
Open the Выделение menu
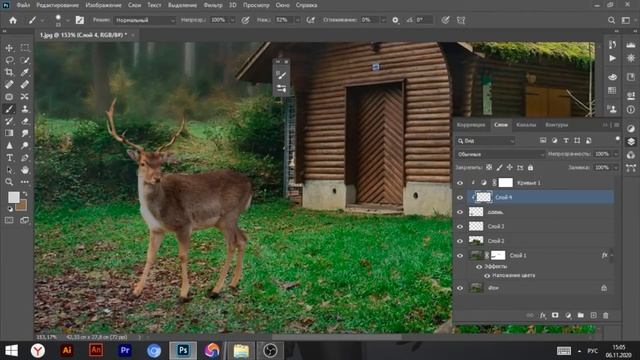click(x=182, y=5)
